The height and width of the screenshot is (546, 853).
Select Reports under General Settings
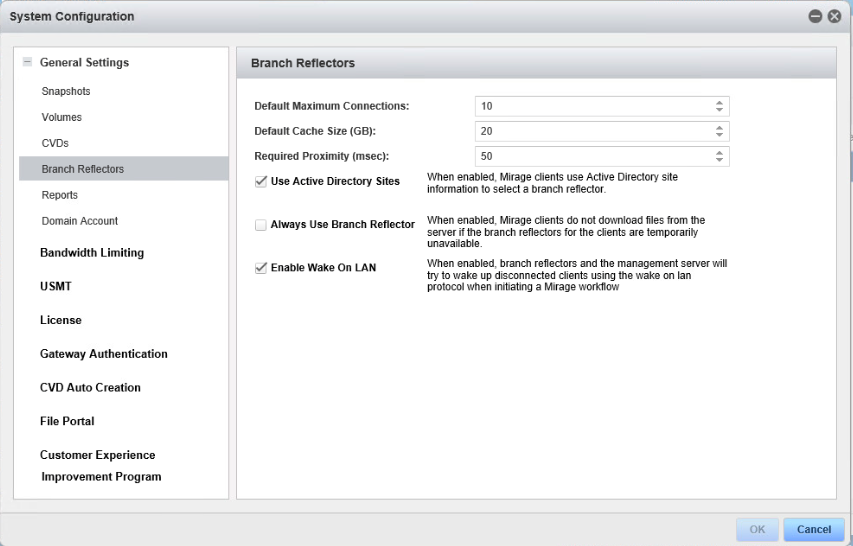[x=60, y=195]
